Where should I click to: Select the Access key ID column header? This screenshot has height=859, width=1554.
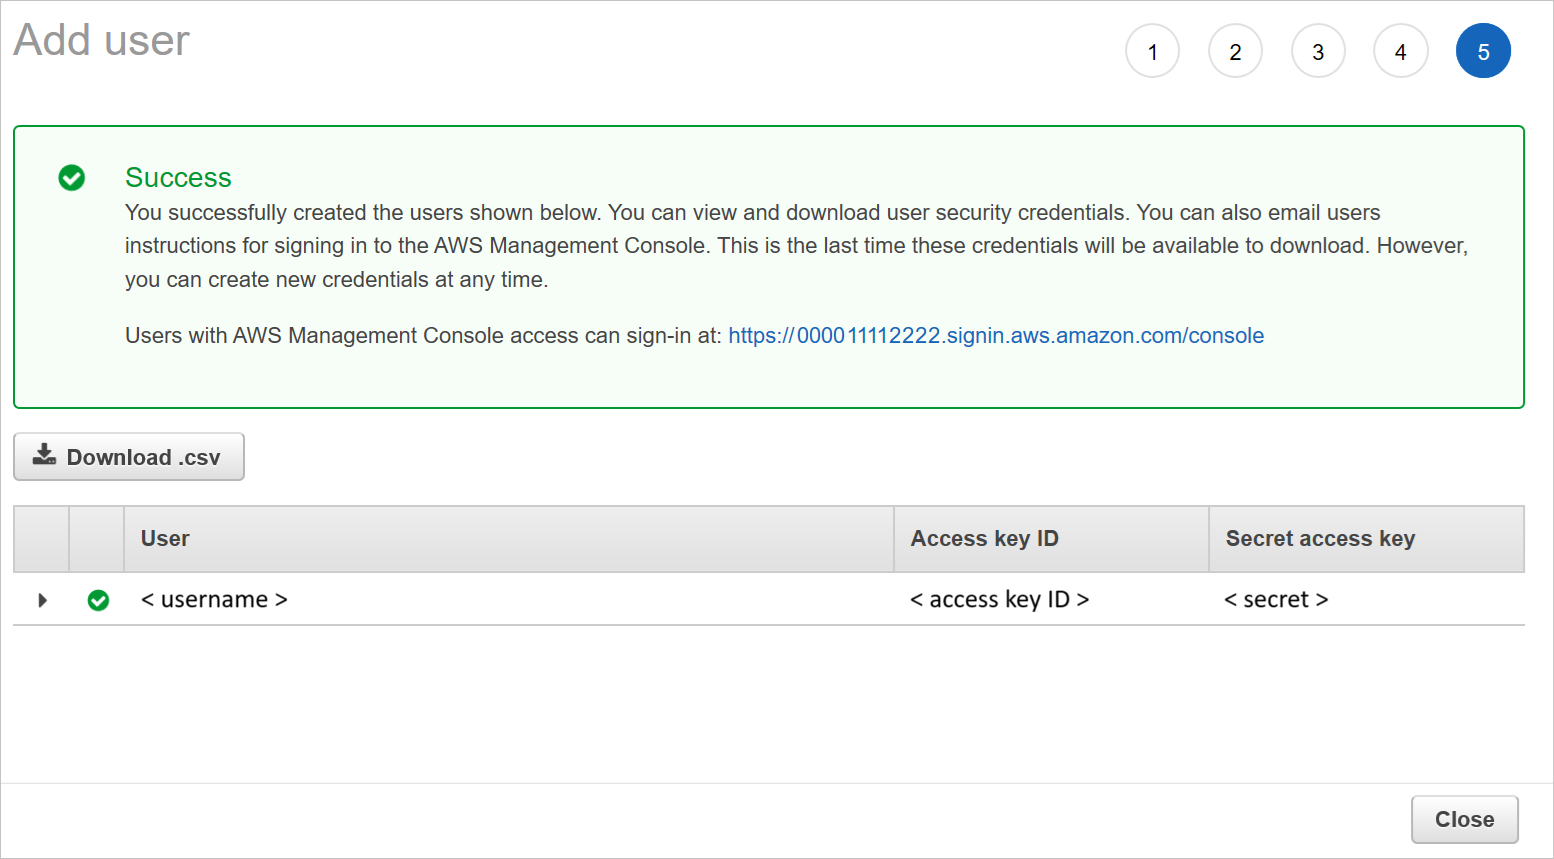tap(984, 538)
